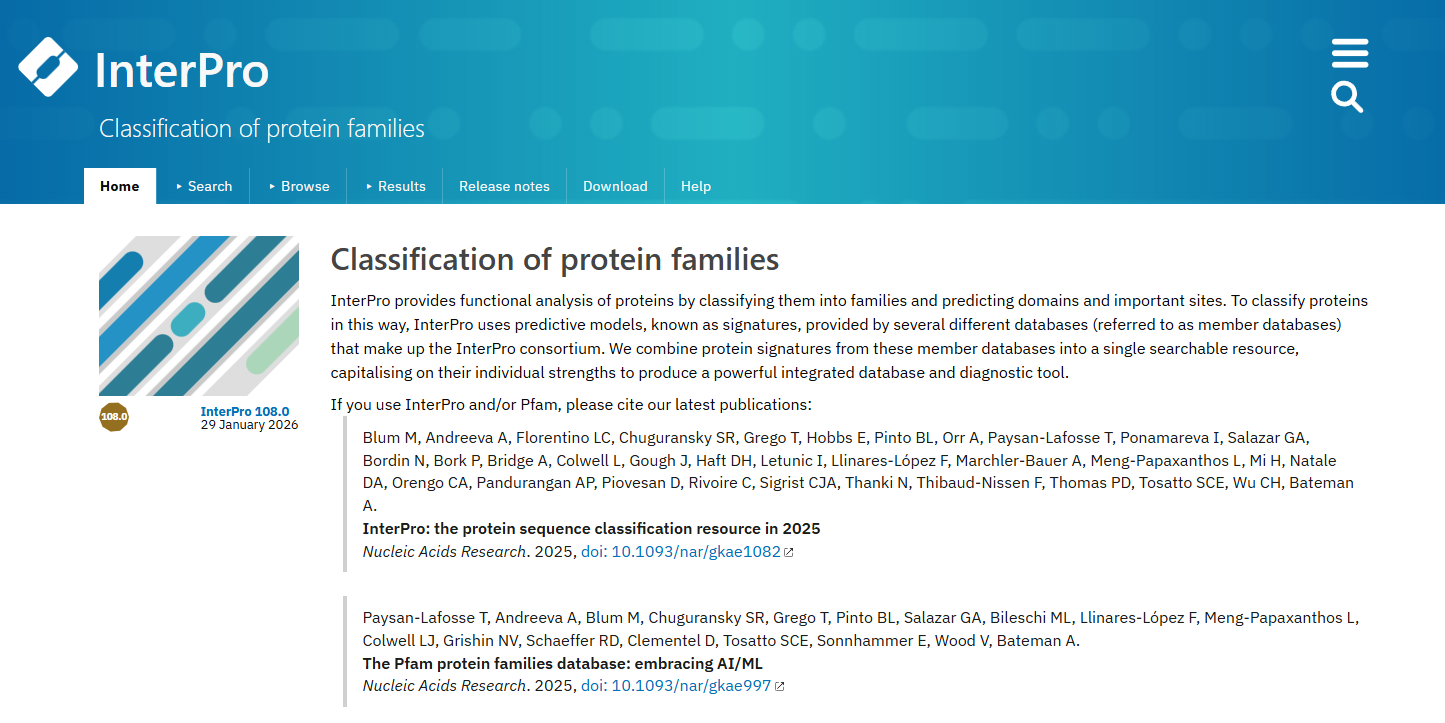Follow doi: 10.1093/nar/gkae1082 link
1445x723 pixels.
coord(681,552)
